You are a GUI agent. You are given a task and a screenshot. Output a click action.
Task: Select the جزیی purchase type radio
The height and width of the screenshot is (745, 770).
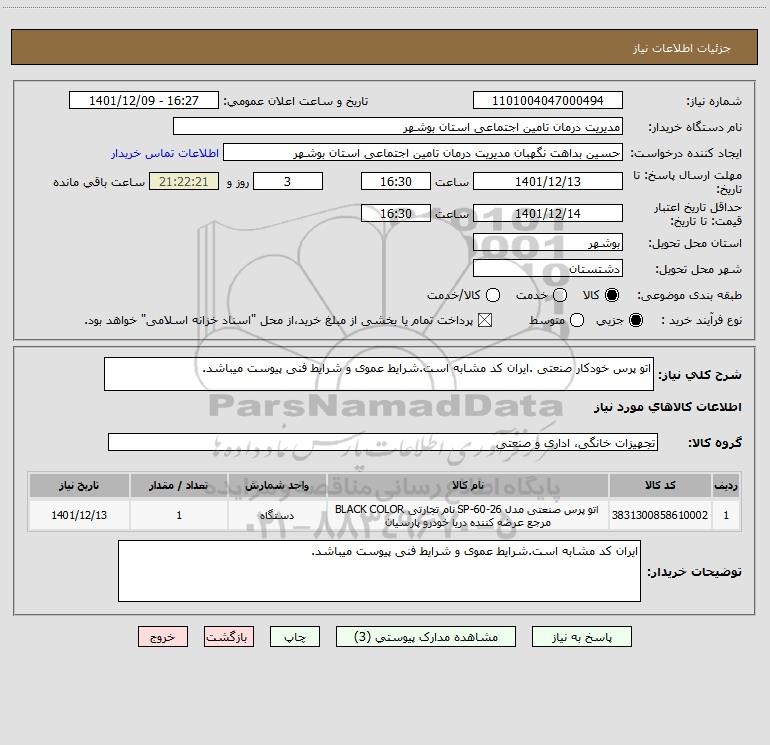[635, 320]
